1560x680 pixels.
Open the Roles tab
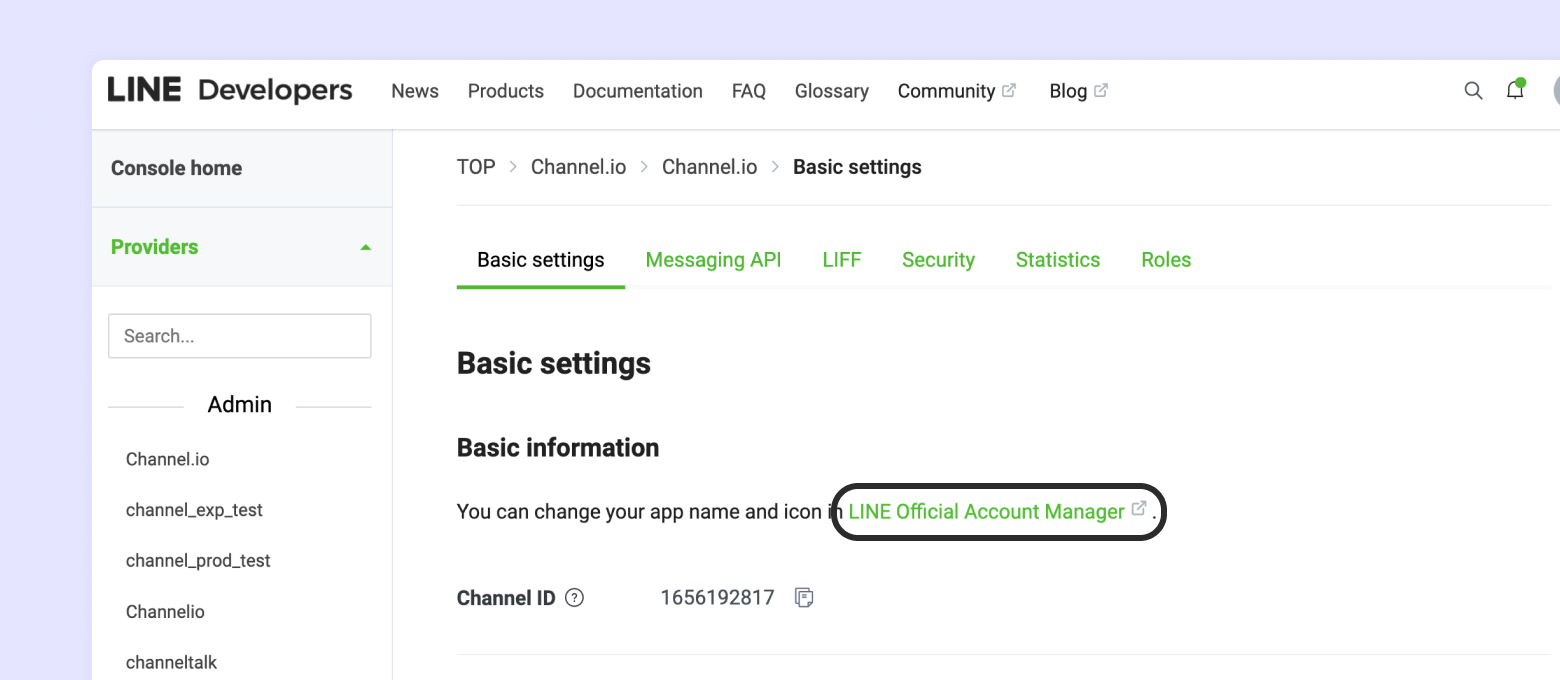click(1166, 260)
